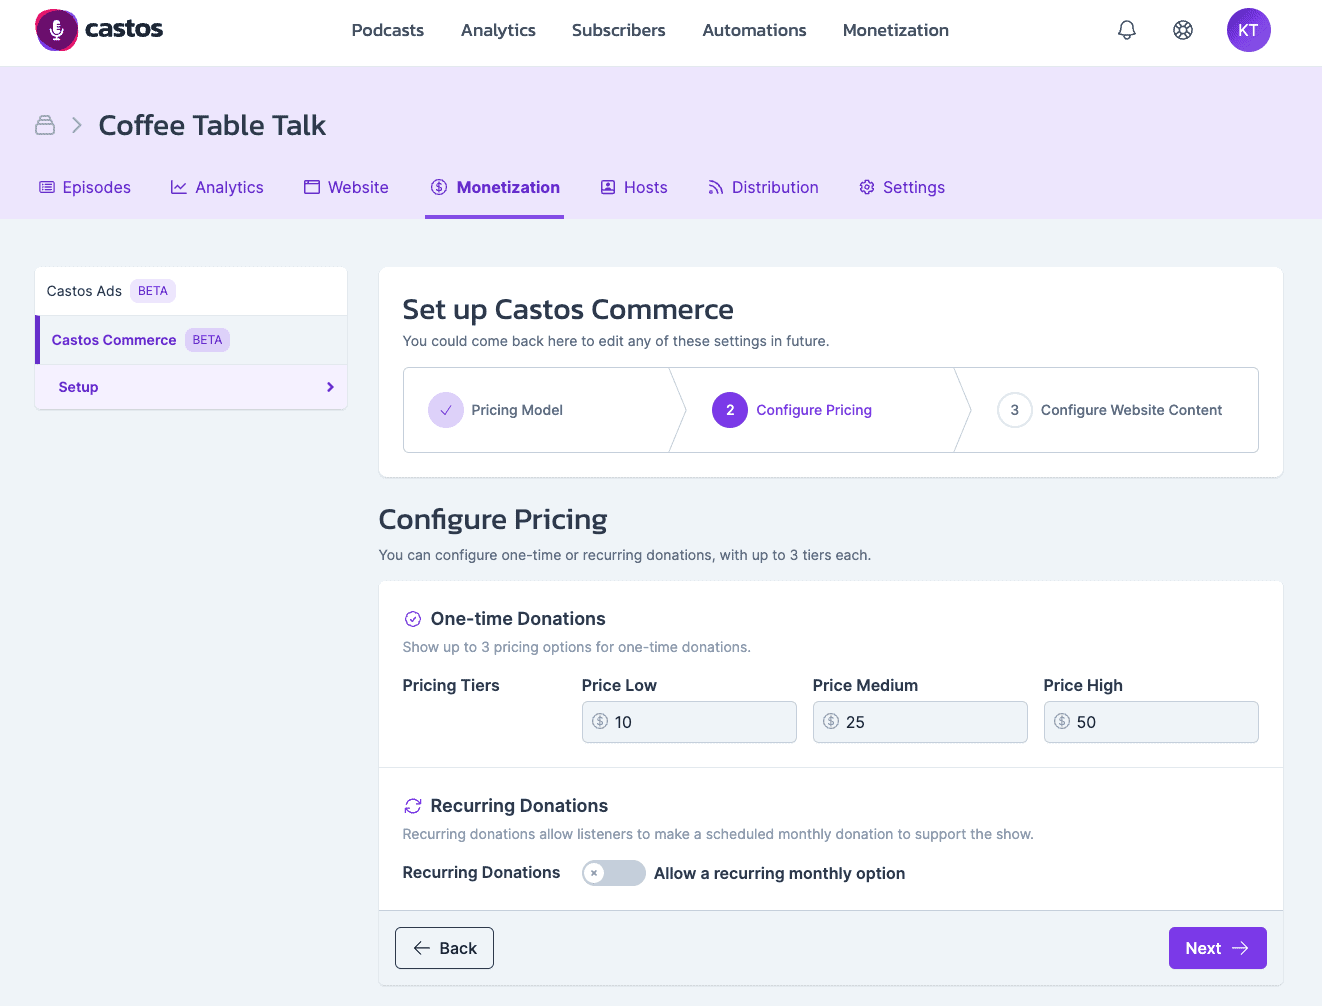
Task: Click the BETA badge next to Castos Commerce
Action: coord(207,340)
